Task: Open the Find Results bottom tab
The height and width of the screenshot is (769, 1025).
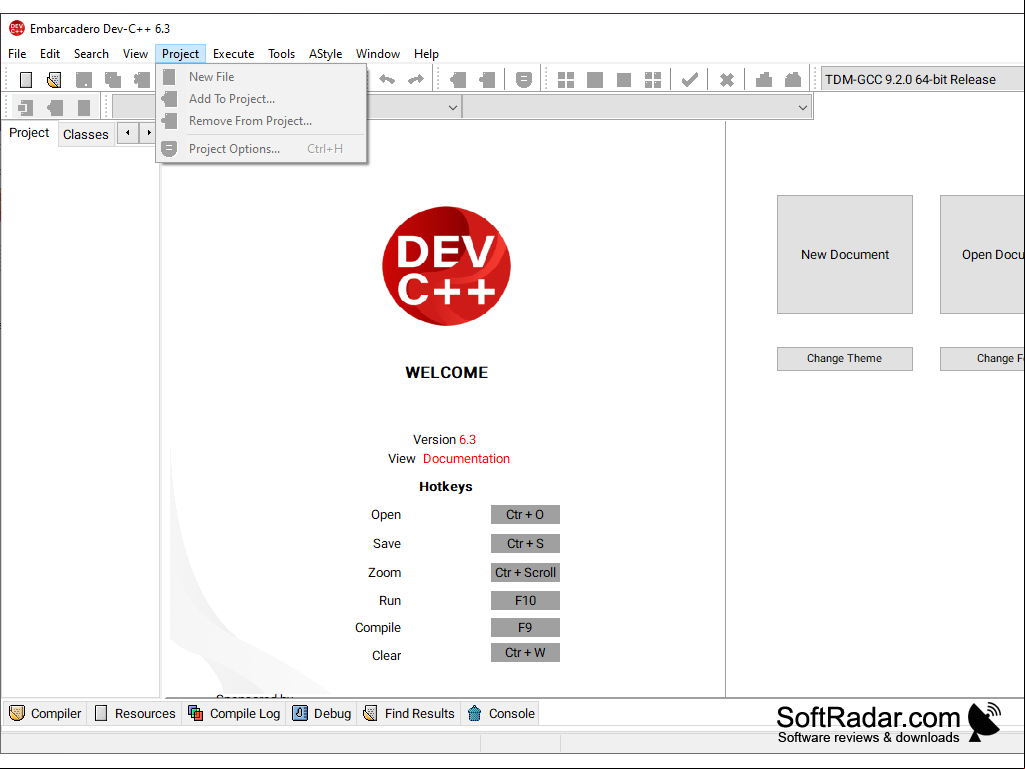Action: (409, 713)
